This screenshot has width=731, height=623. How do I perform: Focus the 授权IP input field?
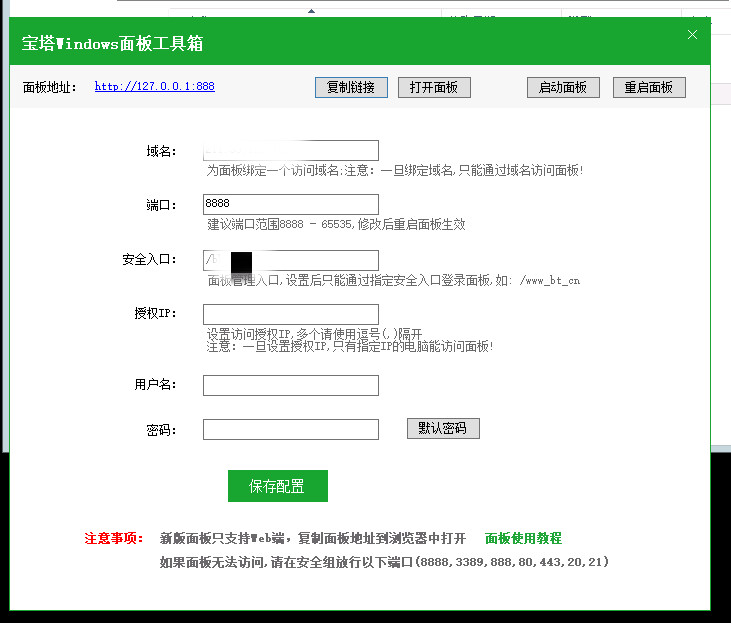tap(291, 314)
